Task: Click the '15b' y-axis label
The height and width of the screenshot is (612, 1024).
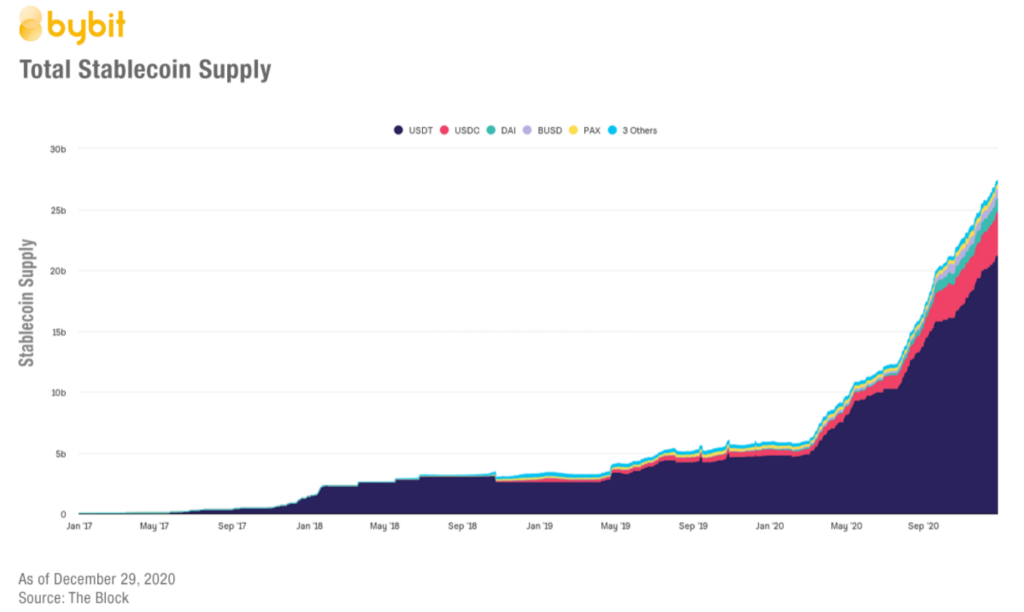Action: pyautogui.click(x=58, y=332)
